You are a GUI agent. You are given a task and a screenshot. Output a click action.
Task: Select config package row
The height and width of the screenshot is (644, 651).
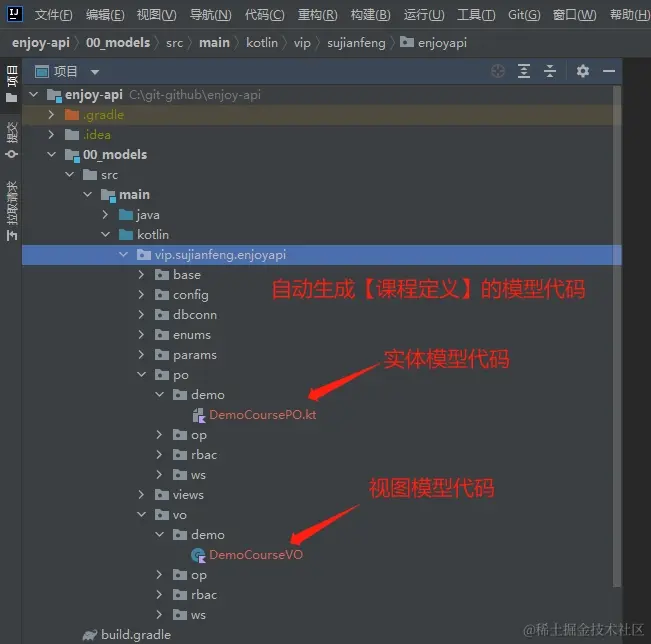click(x=322, y=295)
